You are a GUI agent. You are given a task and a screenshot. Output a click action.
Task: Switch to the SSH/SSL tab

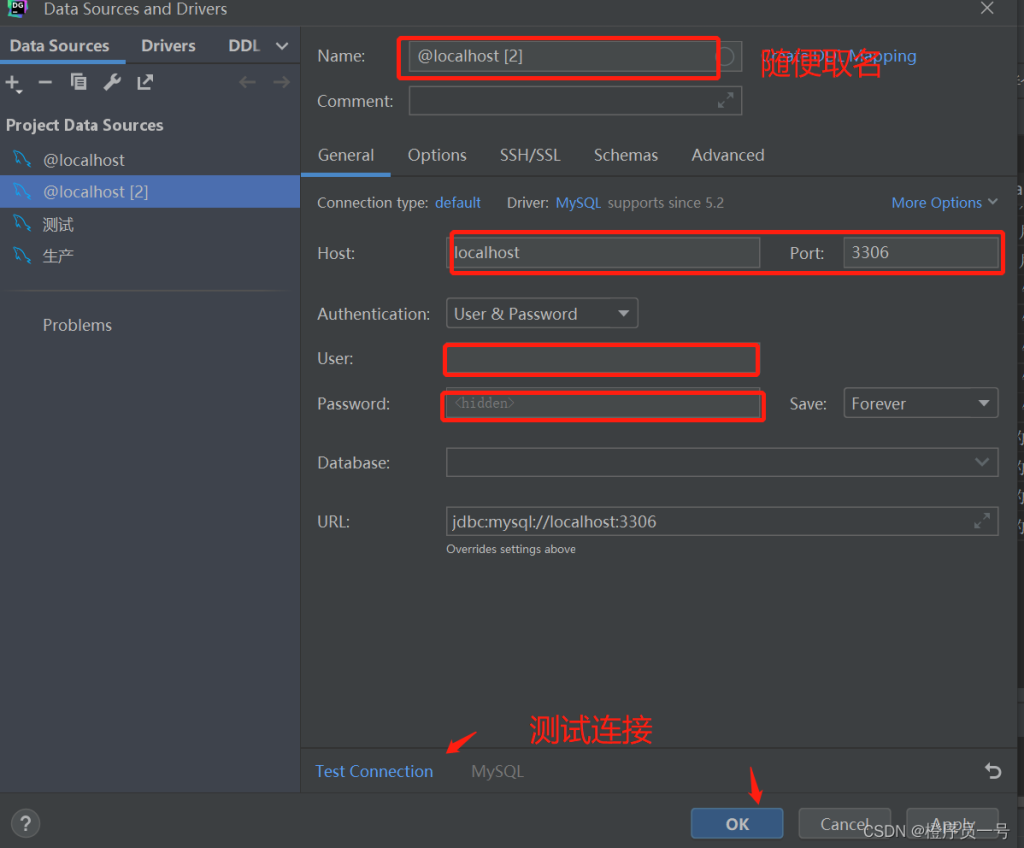(x=530, y=155)
